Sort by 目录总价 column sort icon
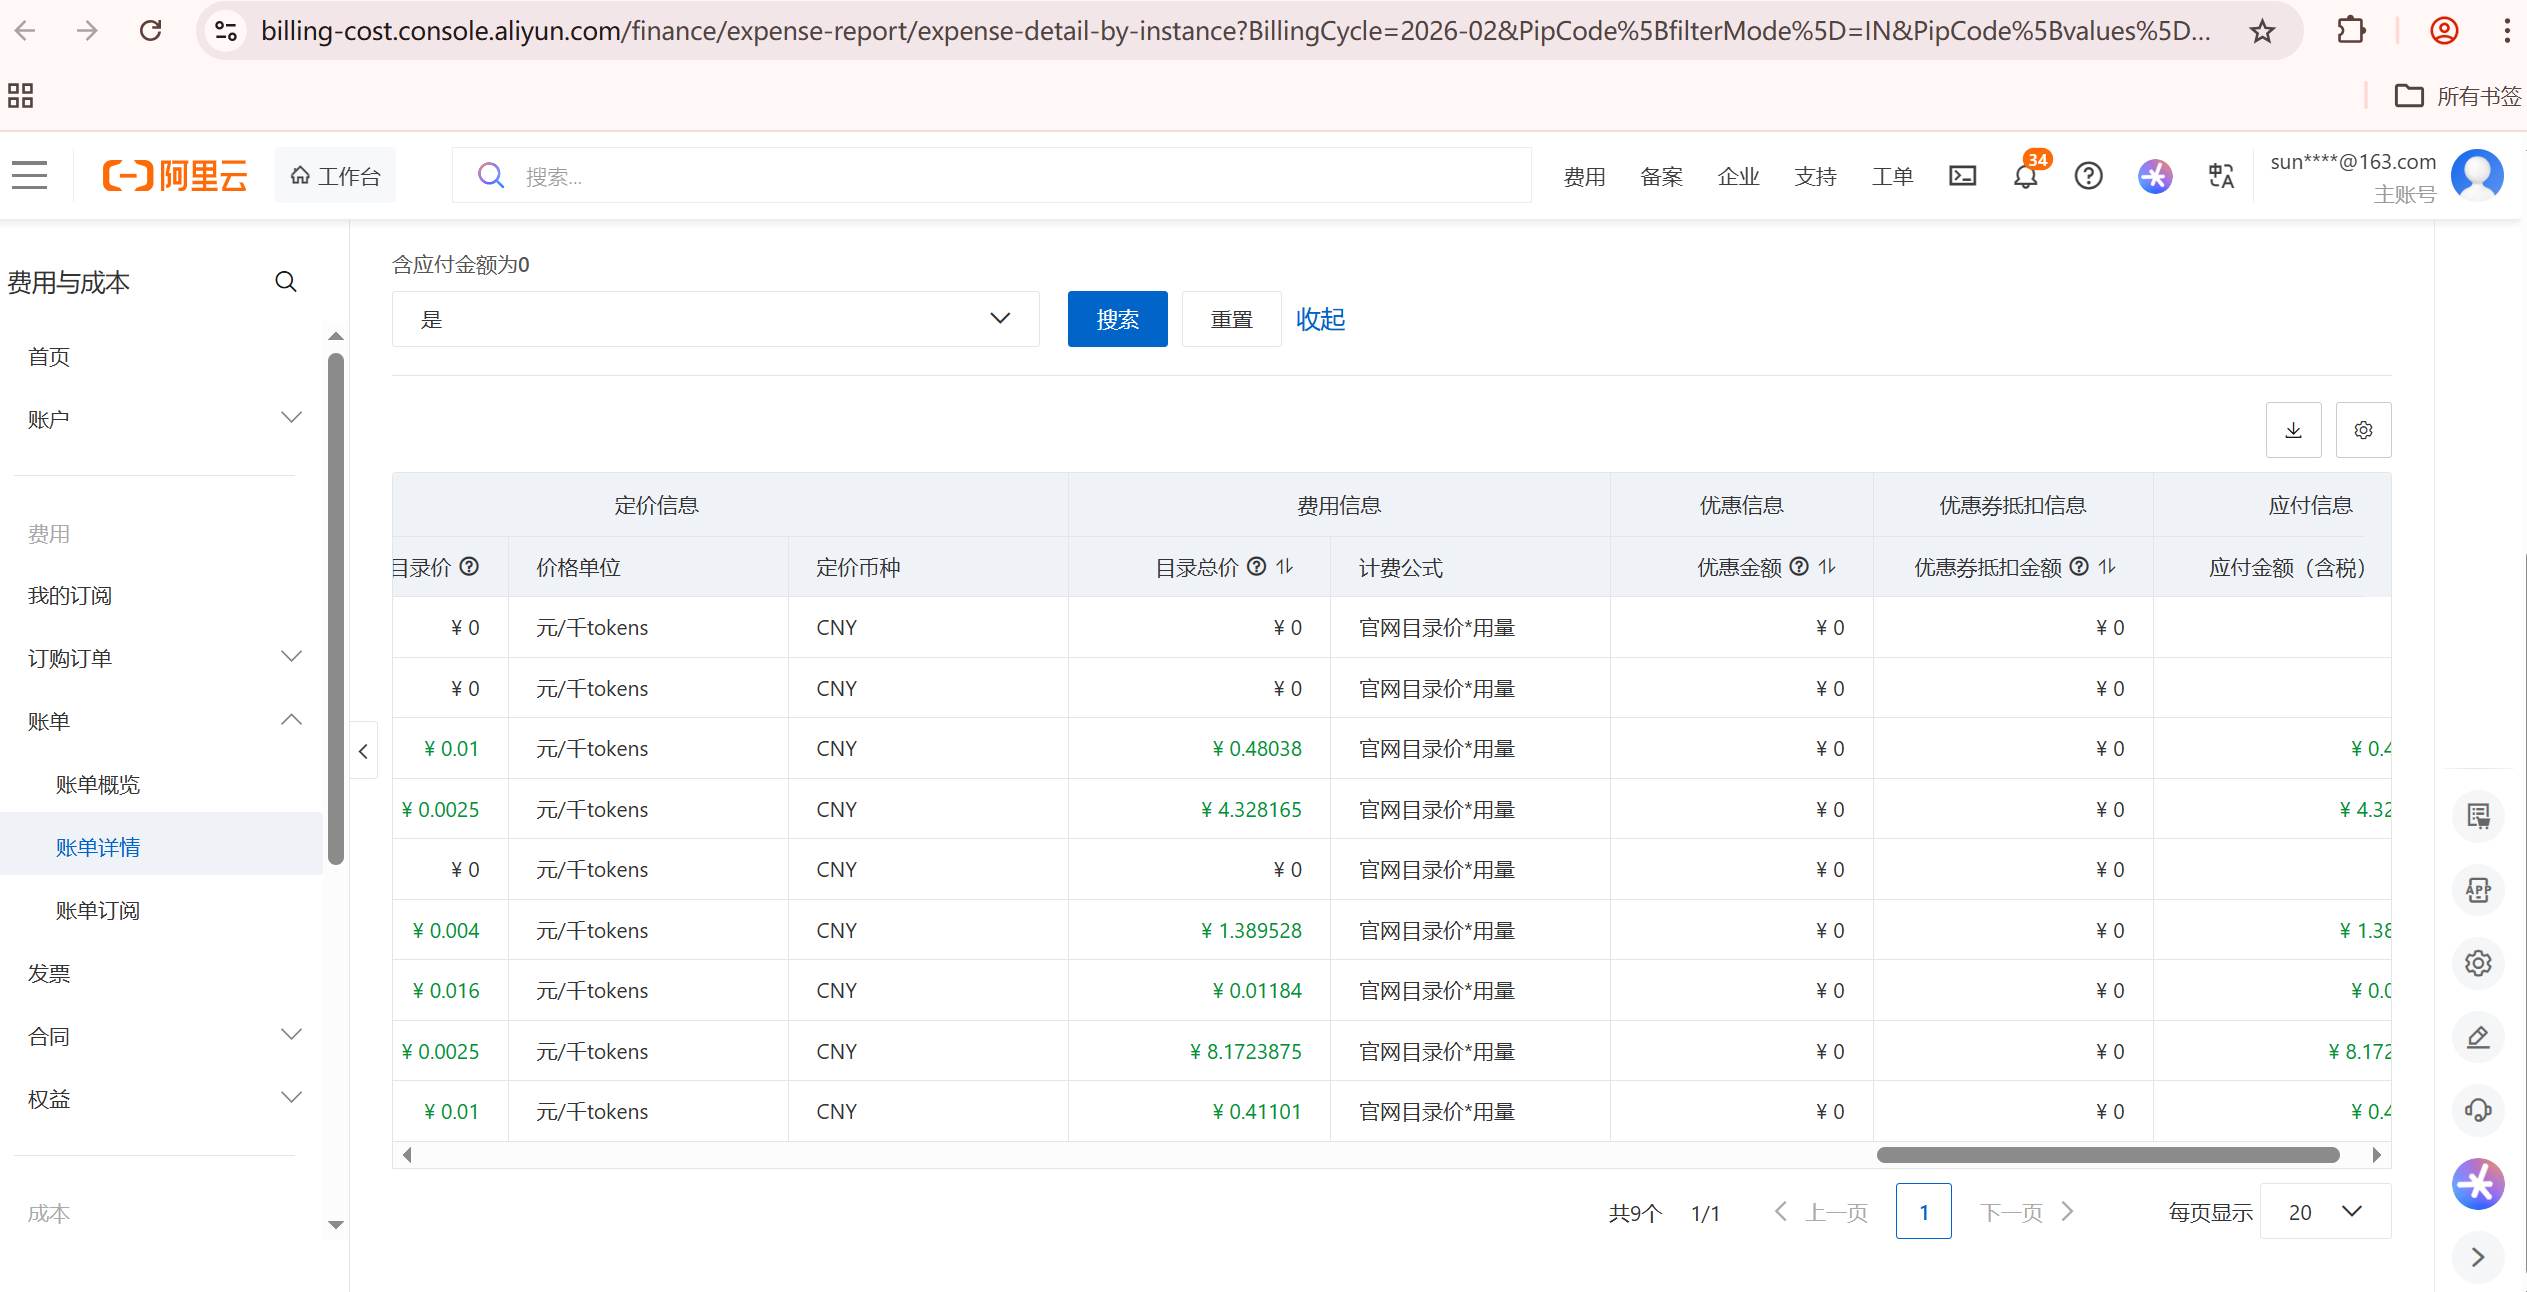Viewport: 2527px width, 1292px height. [x=1285, y=567]
